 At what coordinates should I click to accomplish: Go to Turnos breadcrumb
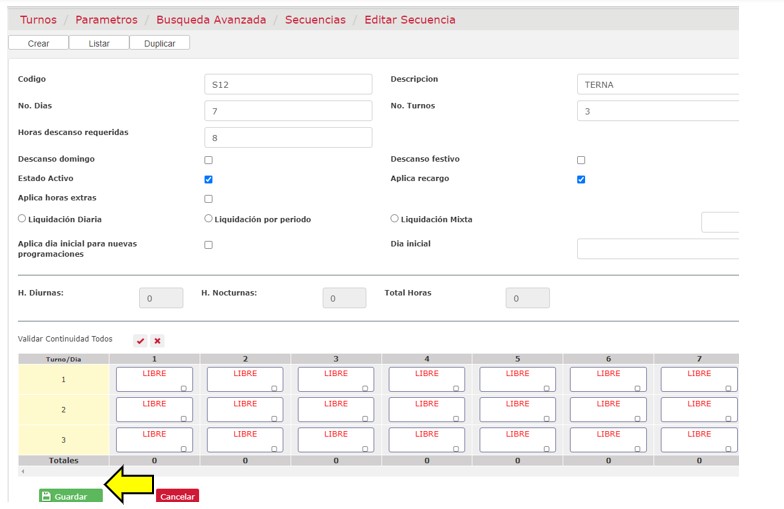pyautogui.click(x=38, y=20)
